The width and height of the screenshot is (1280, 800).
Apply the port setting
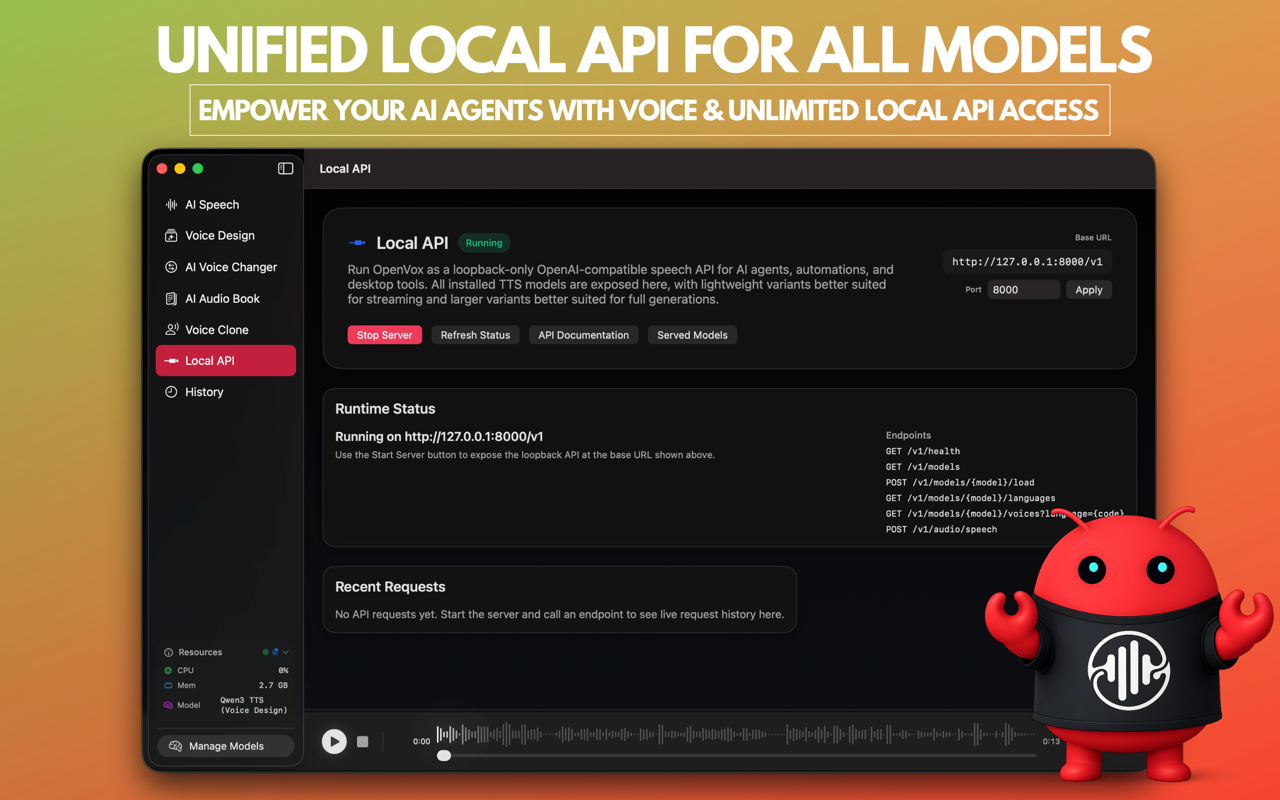(x=1089, y=289)
